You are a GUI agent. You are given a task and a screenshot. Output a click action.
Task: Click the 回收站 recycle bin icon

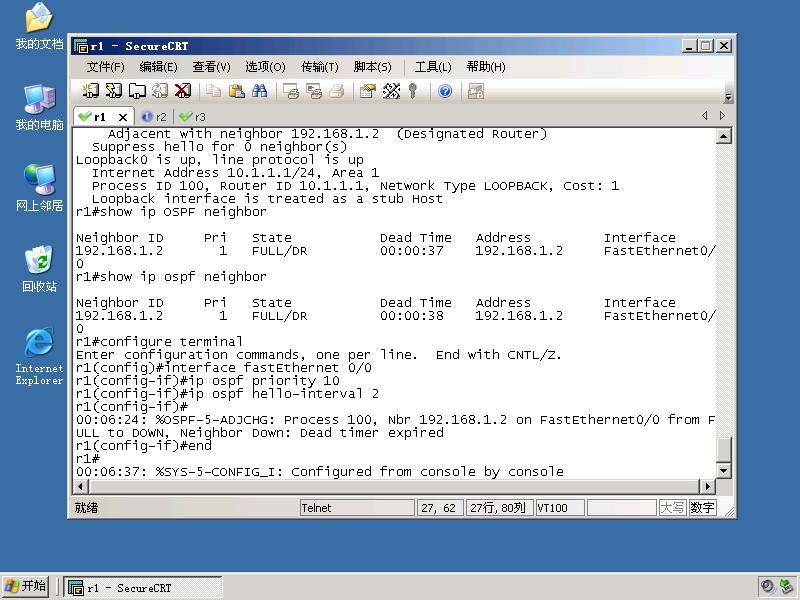(x=39, y=269)
